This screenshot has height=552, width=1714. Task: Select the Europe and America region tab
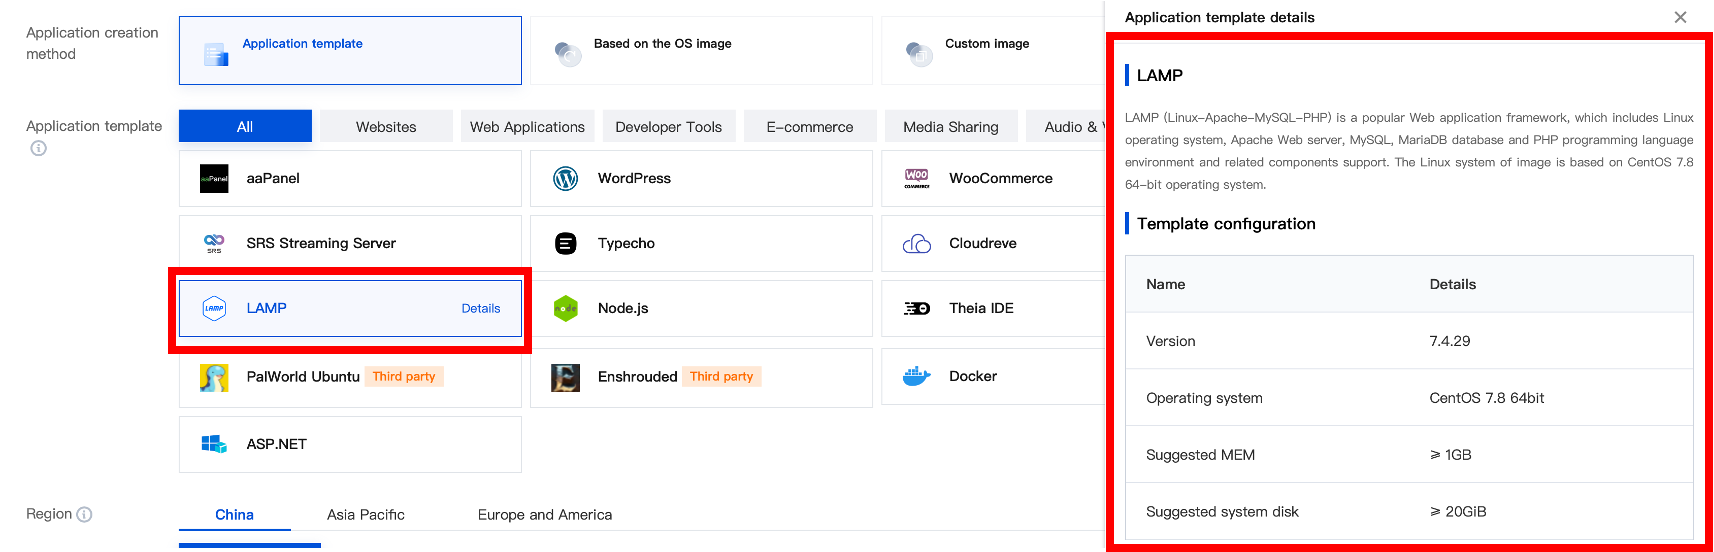[x=545, y=514]
